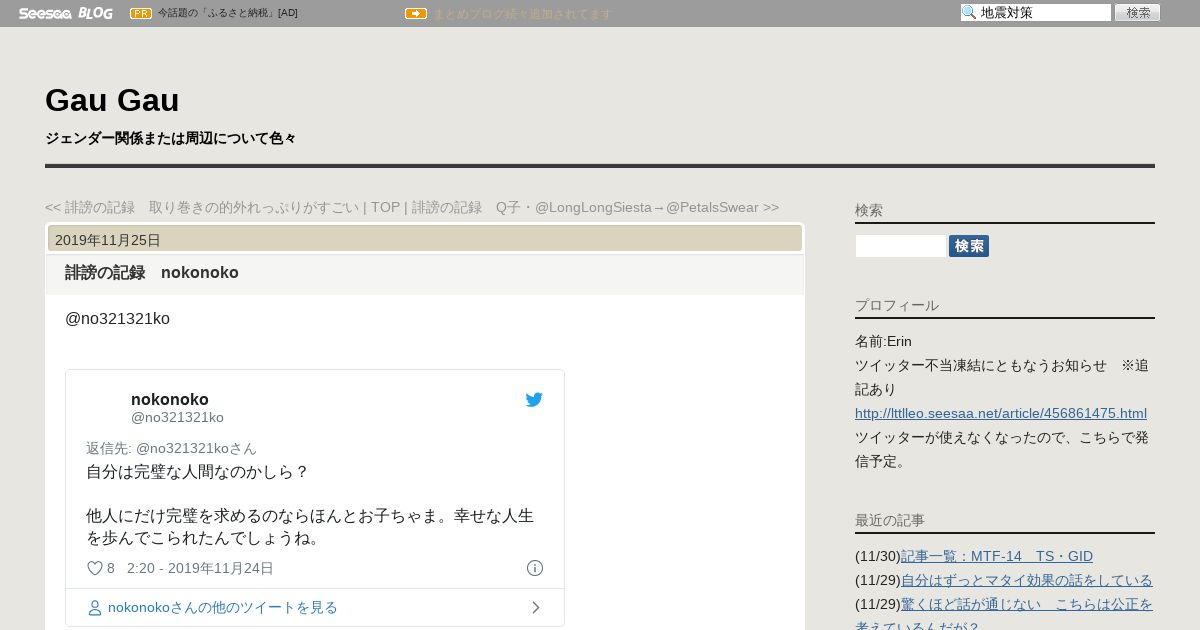Screen dimensions: 1200x630
Task: Click the magnifier icon in top search field
Action: (969, 12)
